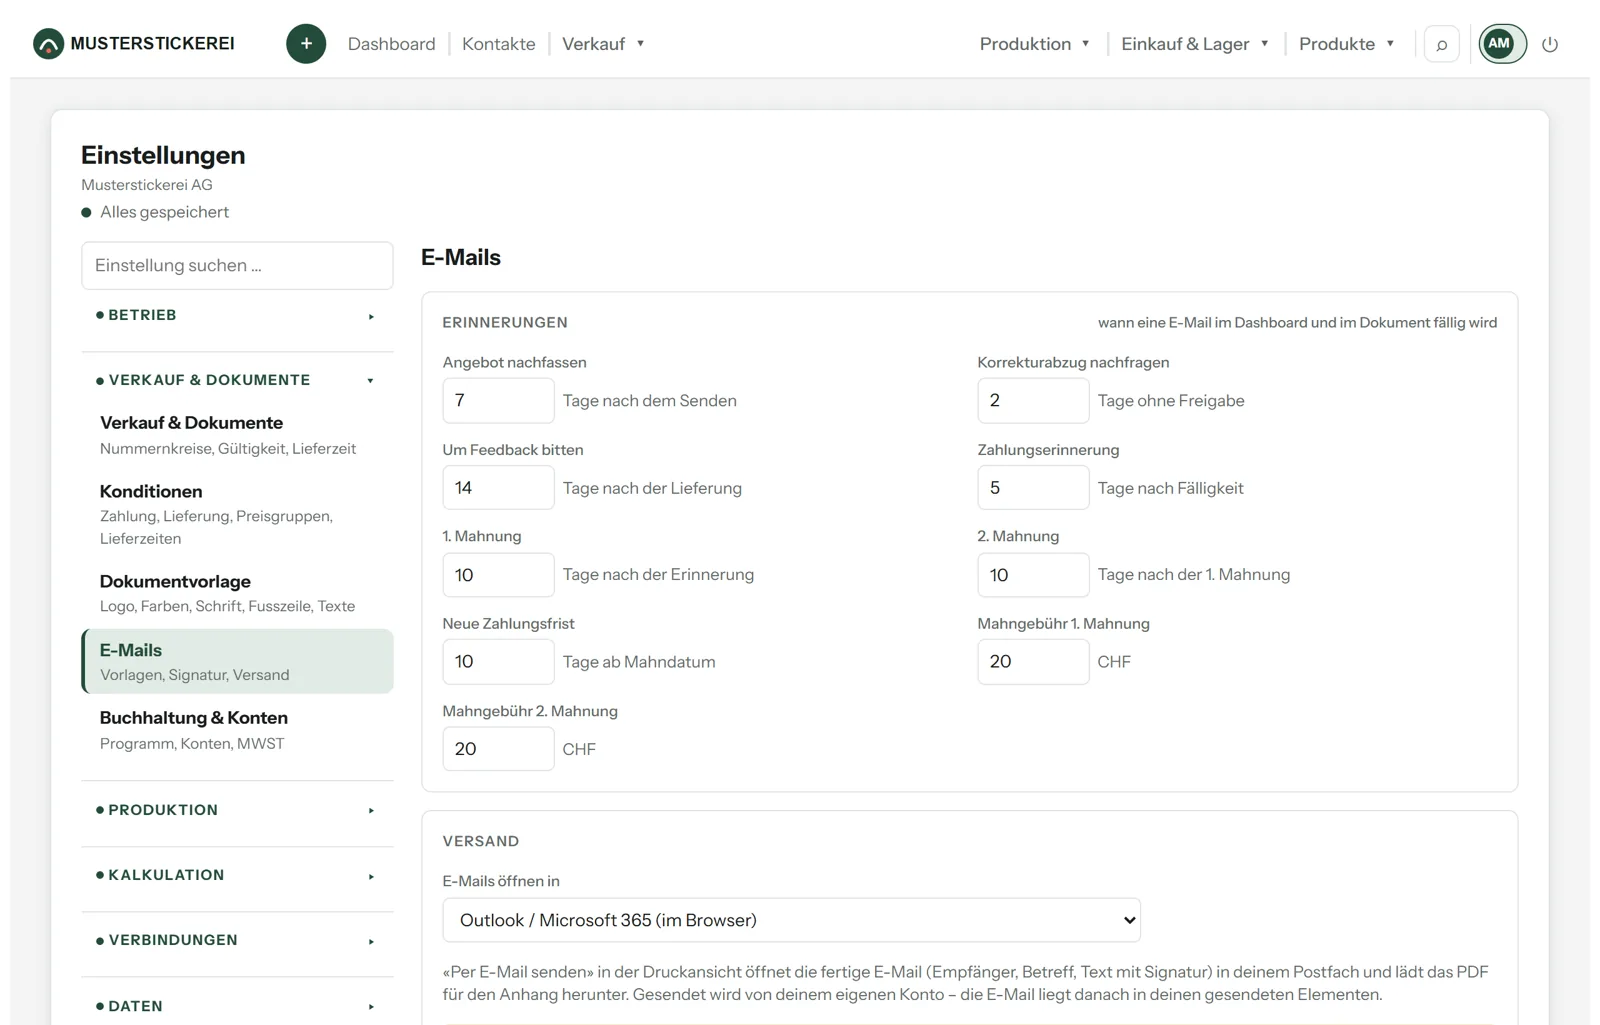Expand the BETRIEB section
This screenshot has width=1600, height=1025.
[237, 315]
